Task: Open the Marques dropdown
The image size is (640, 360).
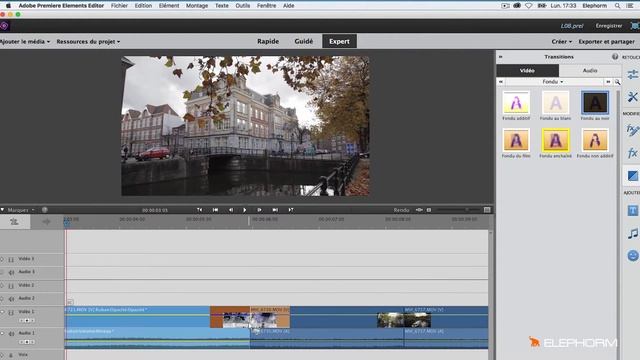Action: click(x=21, y=210)
